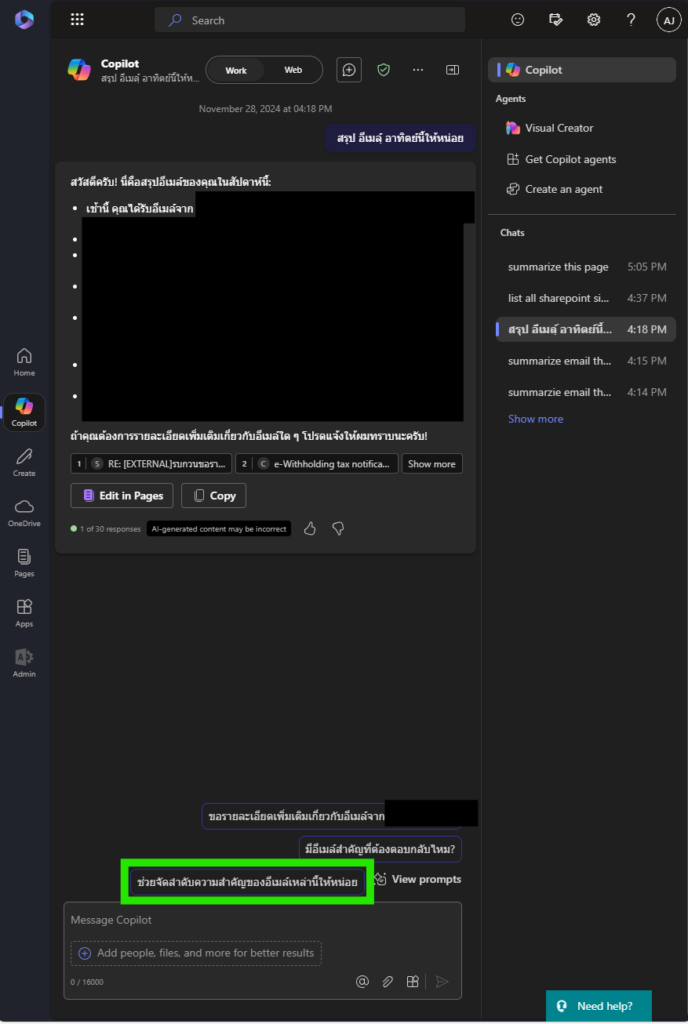Open the selected Thai chat at 4:18 PM
Screen dimensions: 688x1024
(586, 329)
